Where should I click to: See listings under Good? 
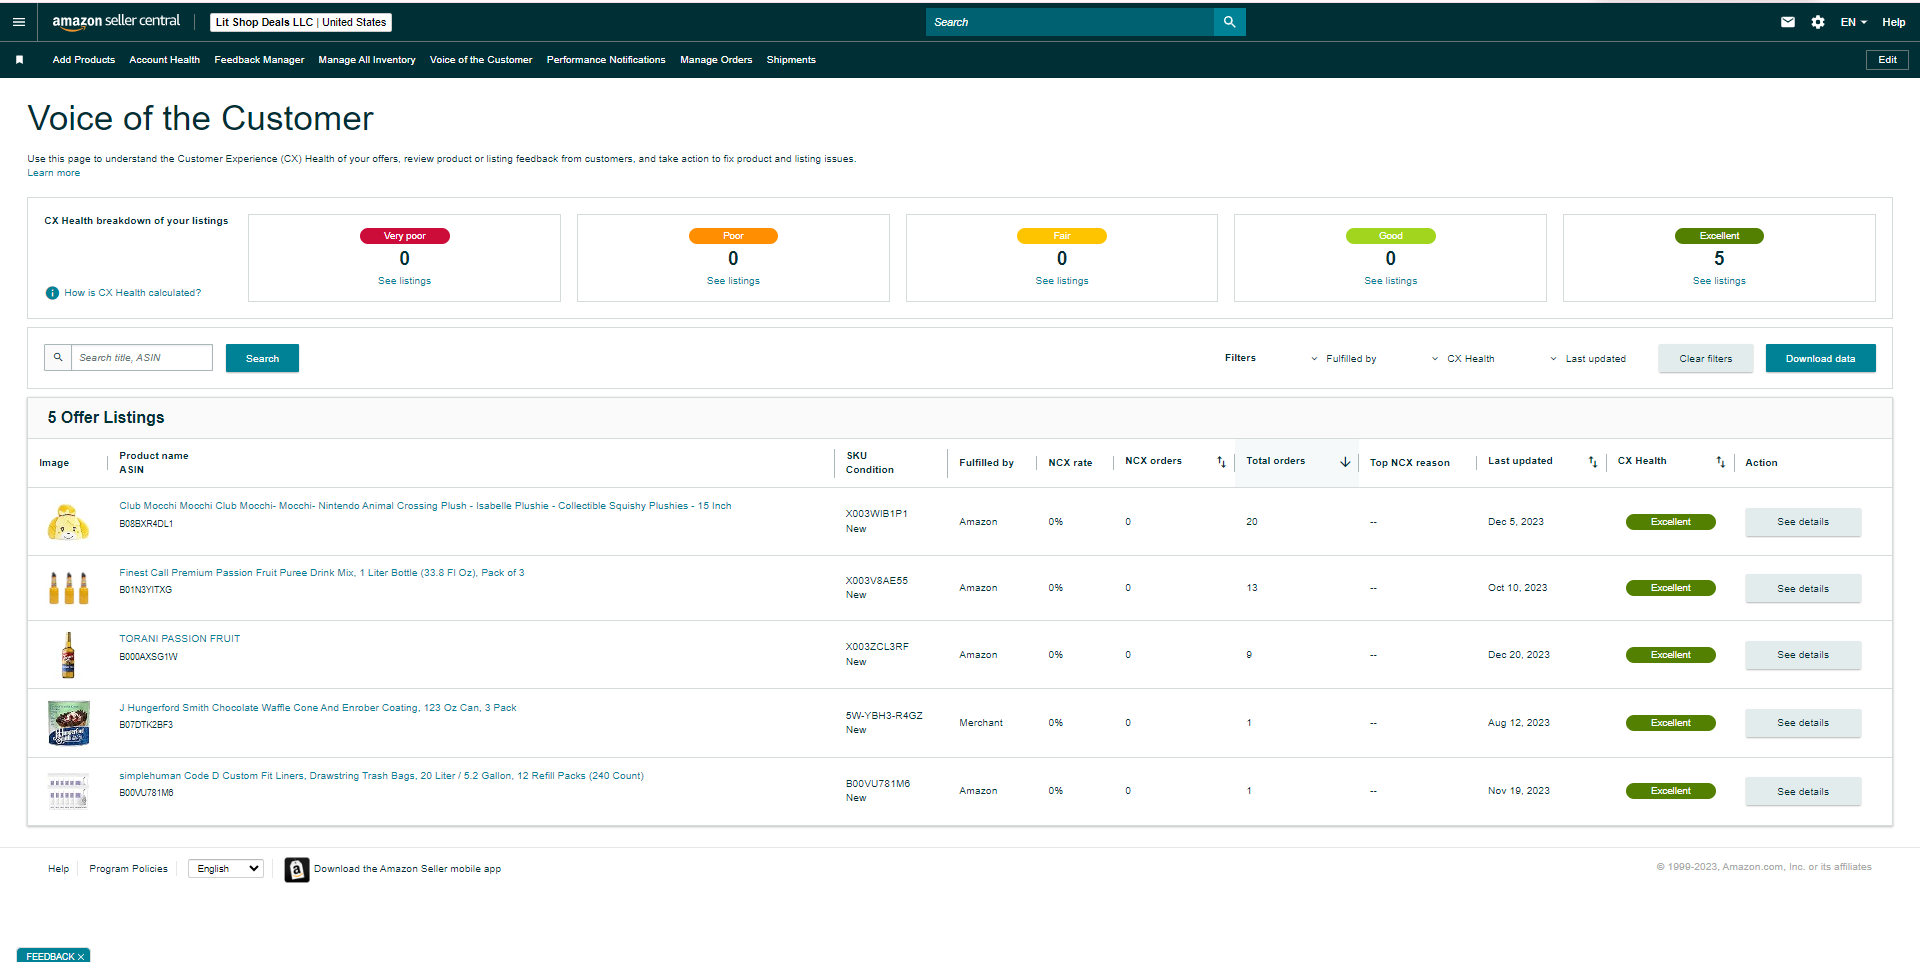coord(1390,281)
